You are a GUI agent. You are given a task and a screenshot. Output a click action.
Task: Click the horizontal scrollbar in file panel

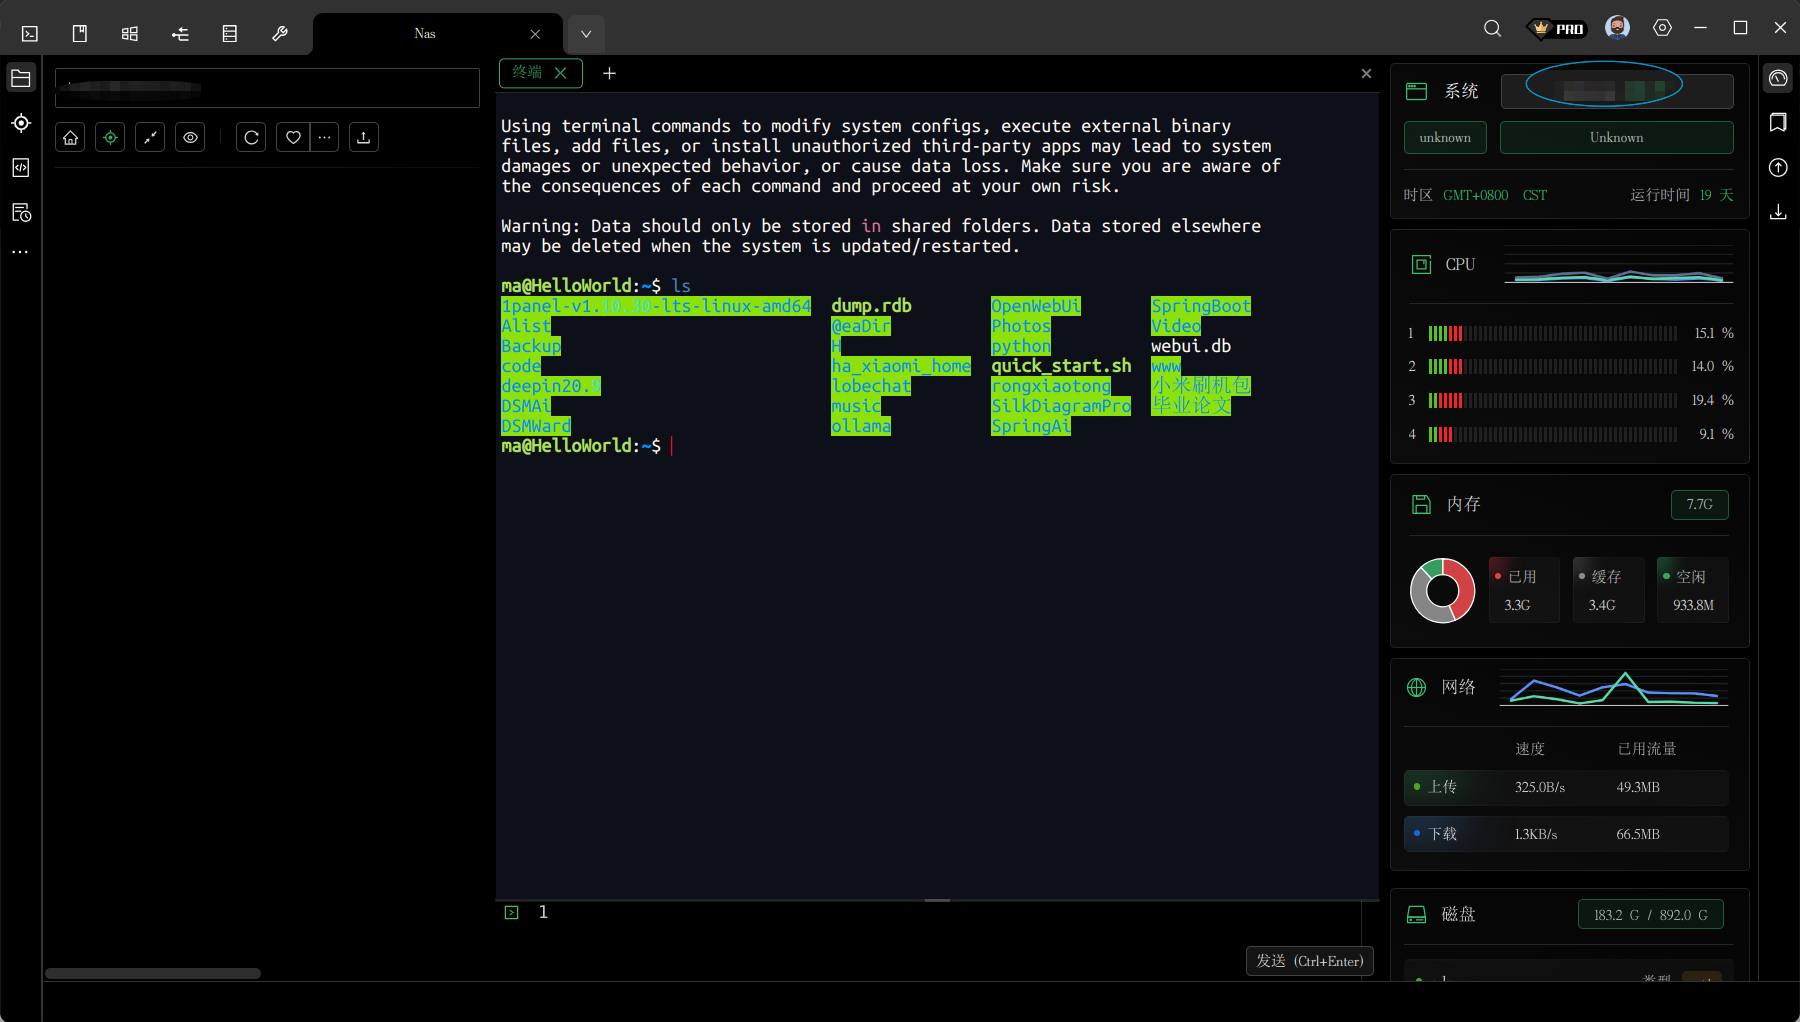(x=153, y=974)
